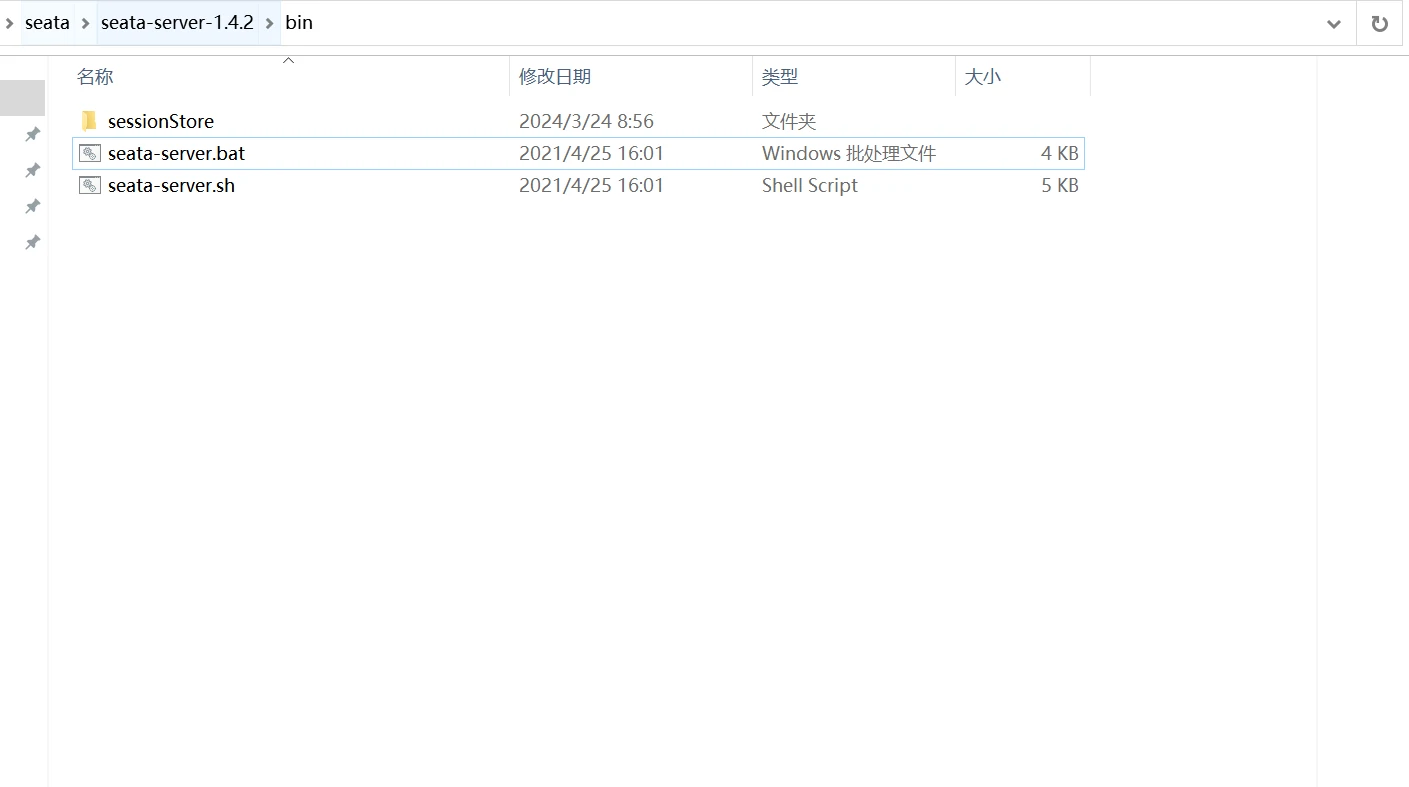
Task: Select the seata-server.sh file name
Action: coord(171,185)
